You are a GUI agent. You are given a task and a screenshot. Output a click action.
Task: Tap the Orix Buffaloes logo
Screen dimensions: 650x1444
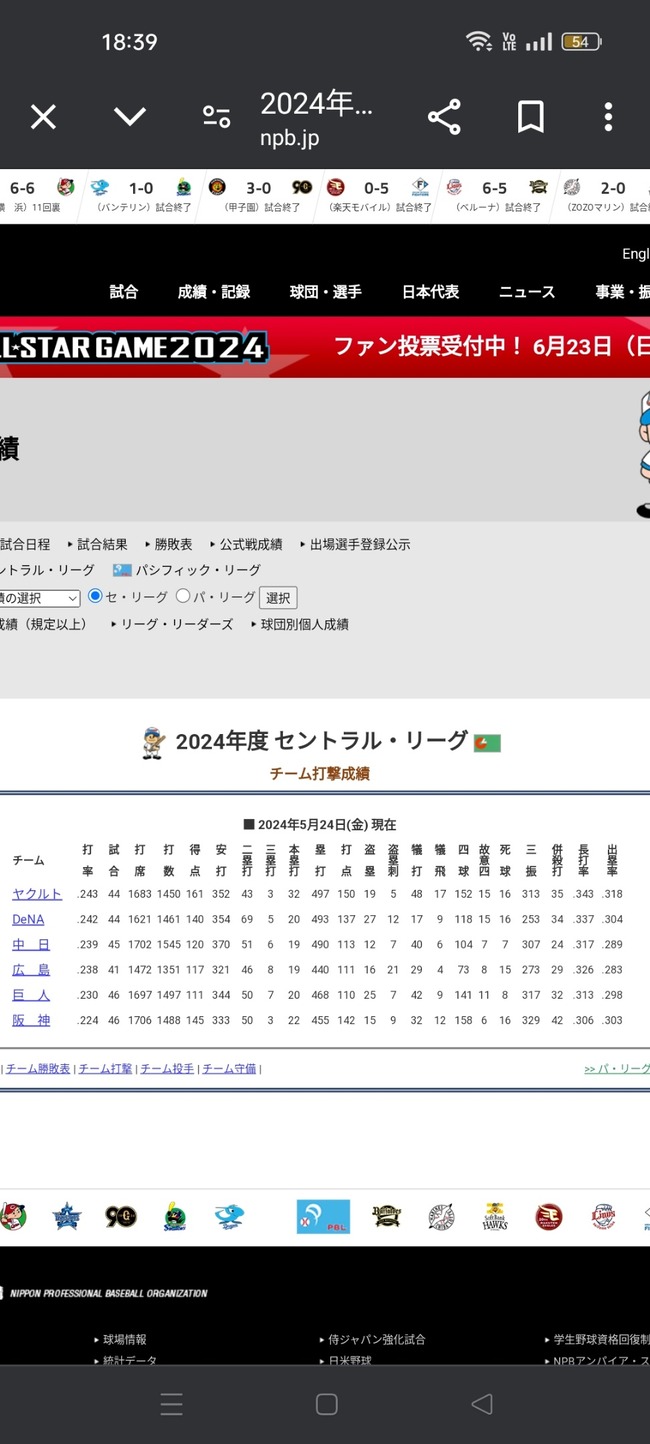pyautogui.click(x=386, y=1217)
